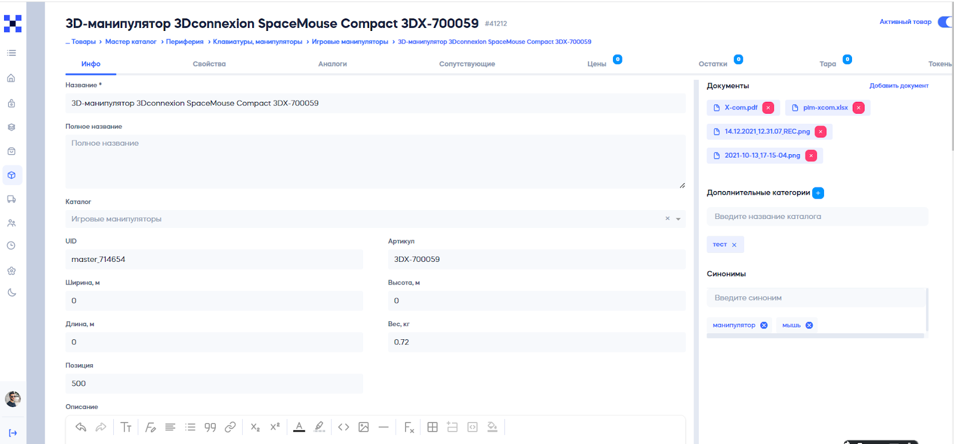Click the add table row icon

[452, 427]
